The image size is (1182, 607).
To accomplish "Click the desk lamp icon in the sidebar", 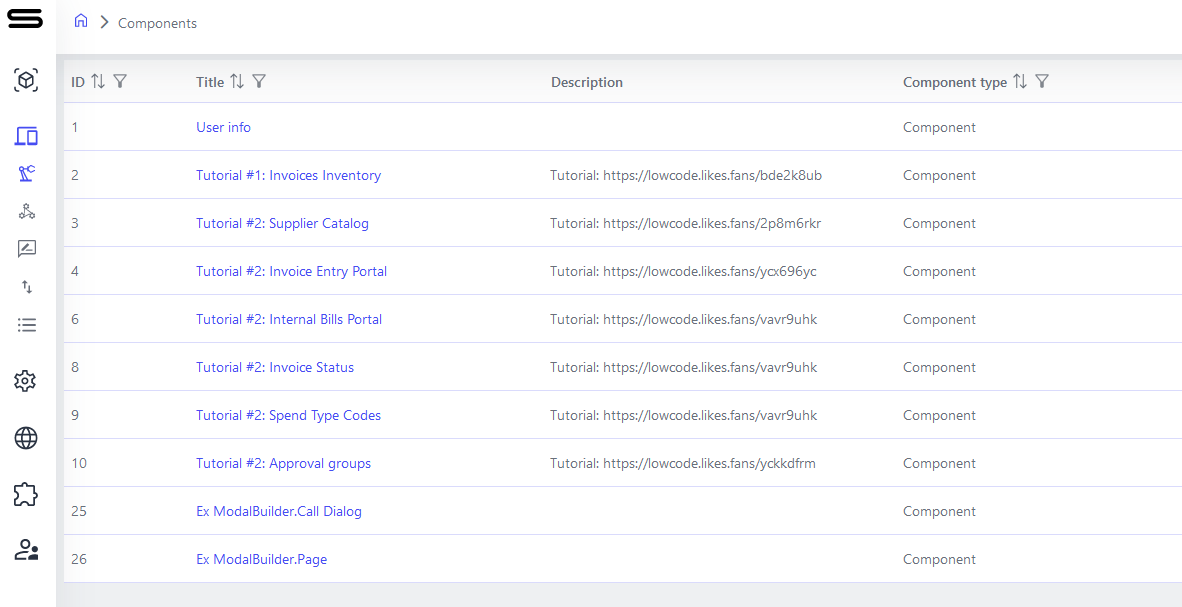I will click(26, 172).
